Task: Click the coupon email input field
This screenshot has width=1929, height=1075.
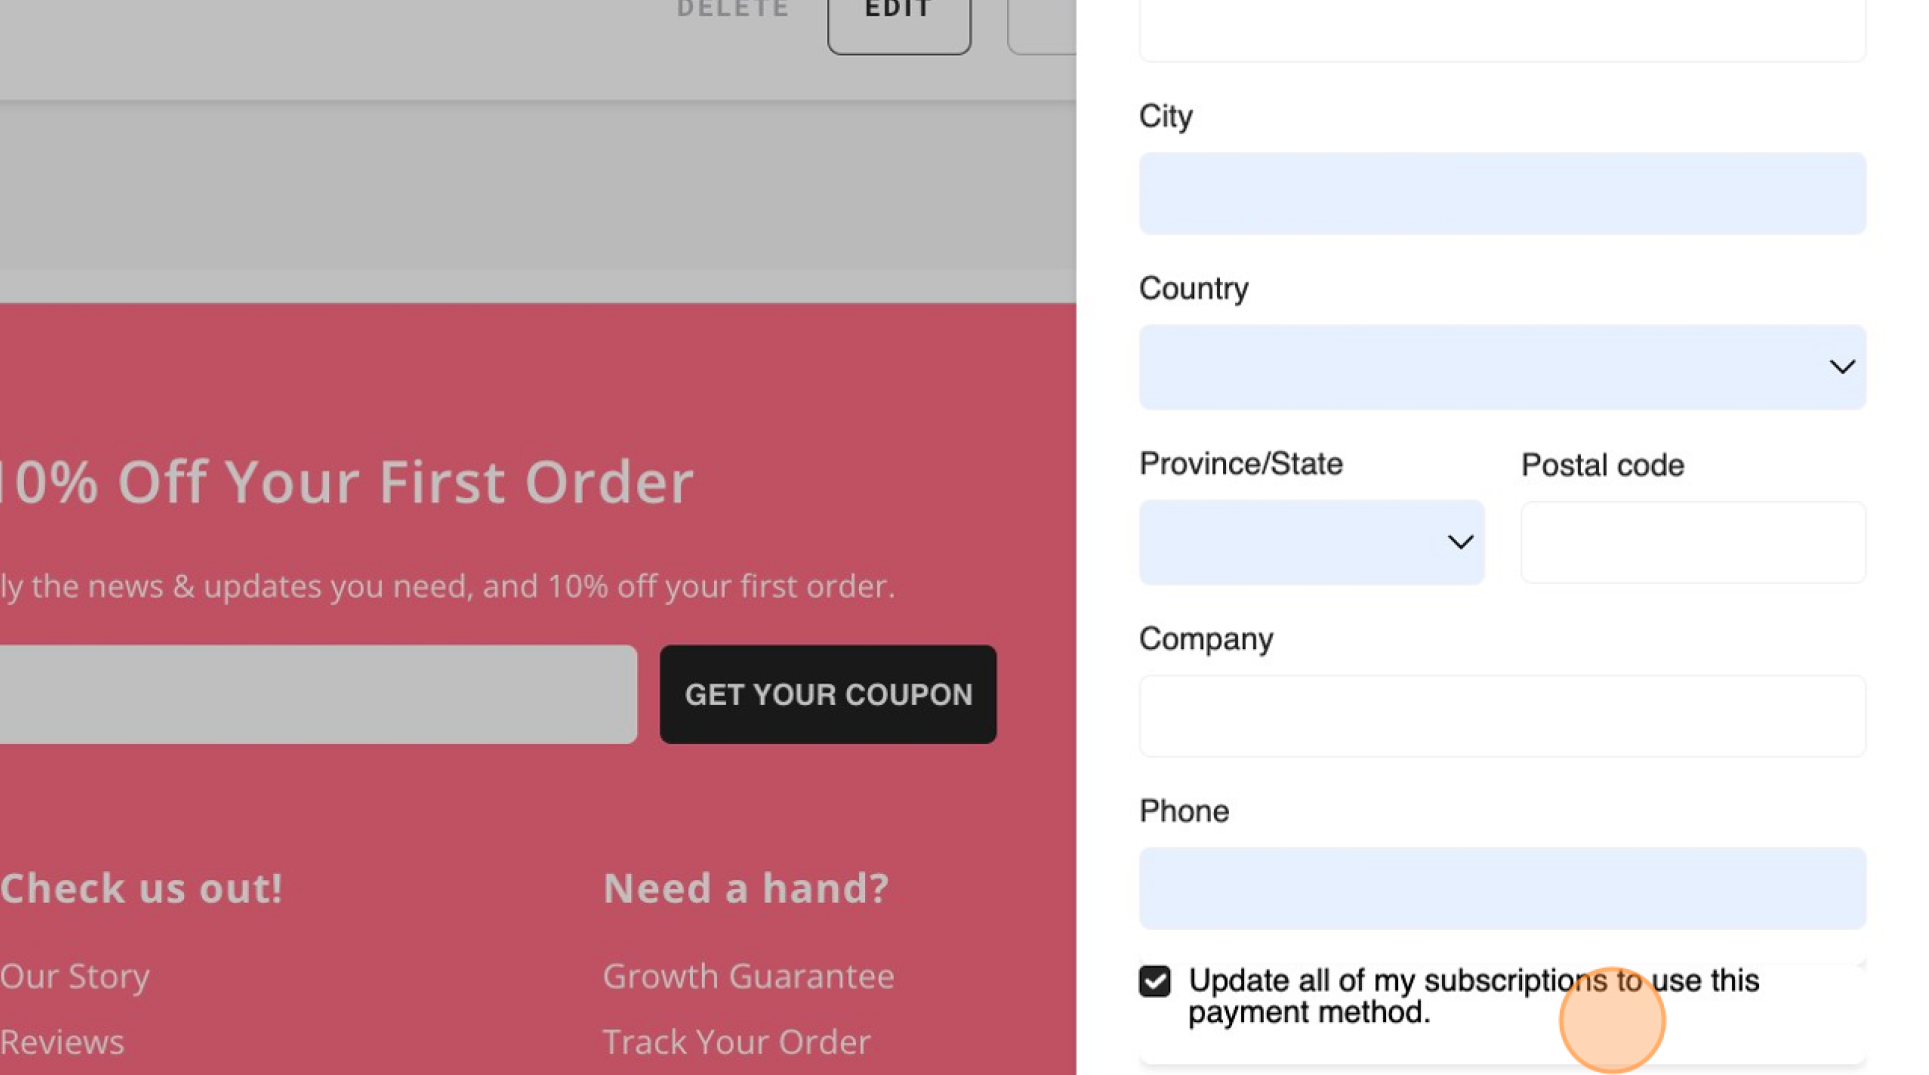Action: 318,694
